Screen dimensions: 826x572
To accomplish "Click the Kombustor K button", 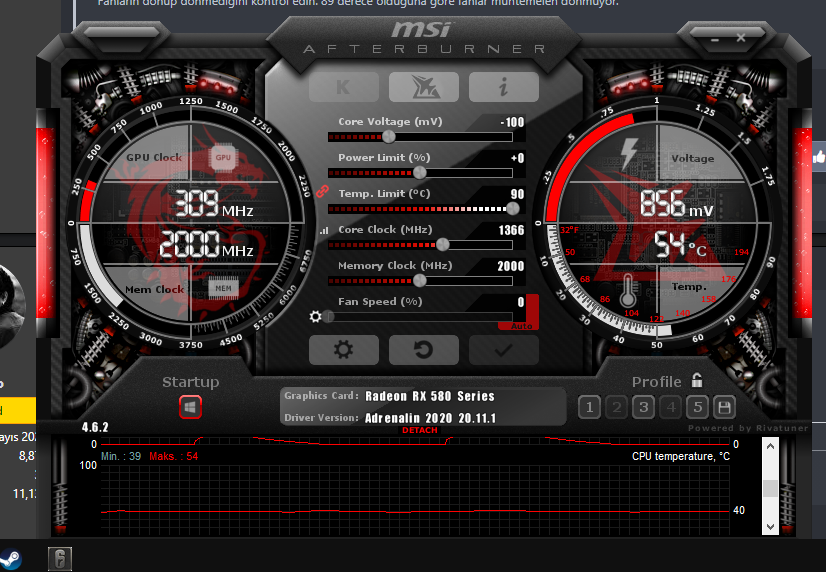I will 343,86.
